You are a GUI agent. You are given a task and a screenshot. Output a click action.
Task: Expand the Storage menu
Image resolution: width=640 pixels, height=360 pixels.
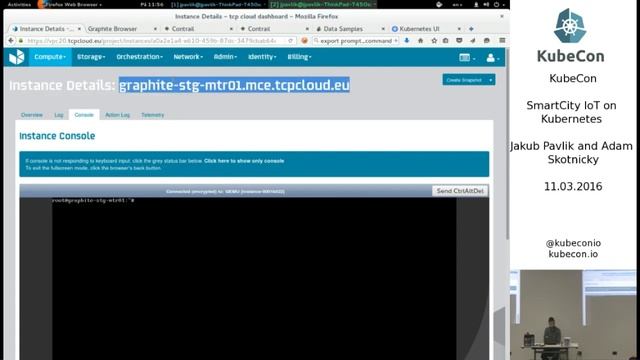tap(91, 57)
